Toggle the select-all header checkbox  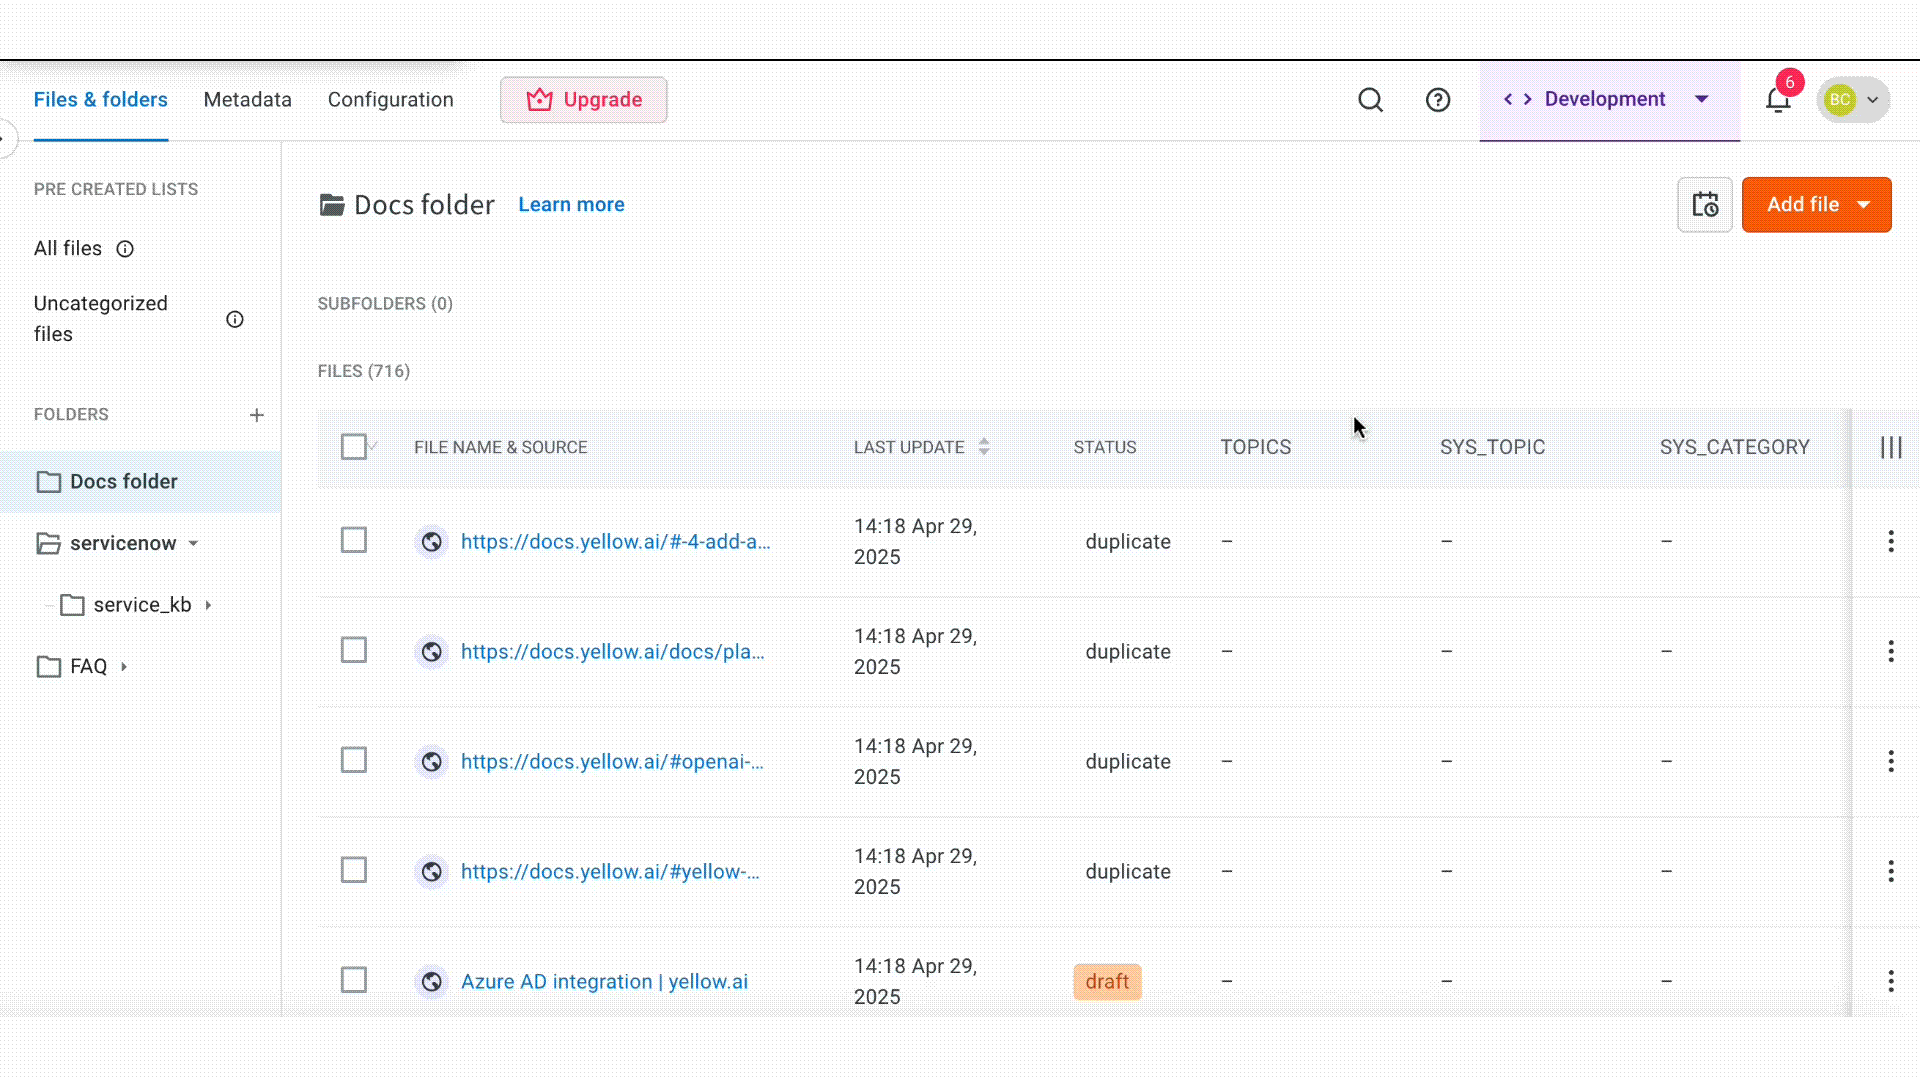click(354, 447)
